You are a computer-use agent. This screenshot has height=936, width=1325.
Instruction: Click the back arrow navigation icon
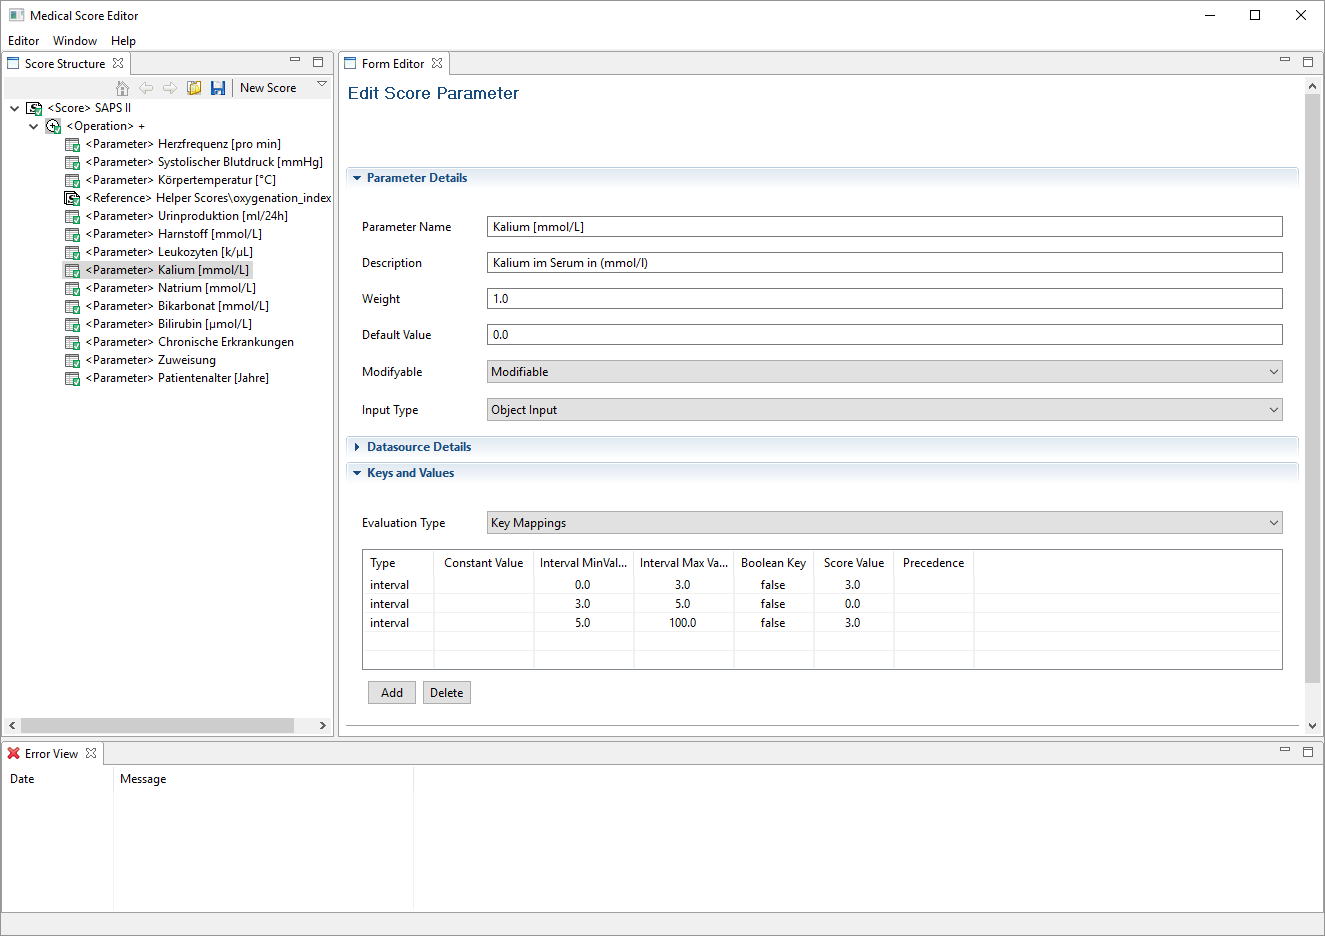146,88
